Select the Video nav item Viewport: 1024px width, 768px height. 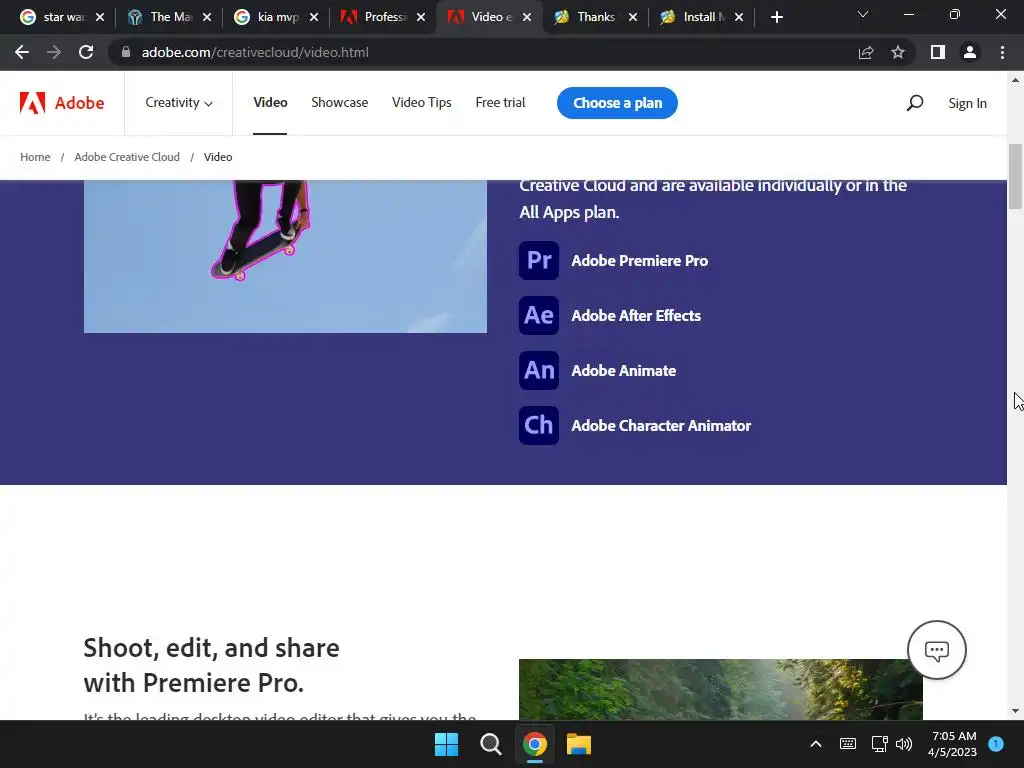[270, 103]
